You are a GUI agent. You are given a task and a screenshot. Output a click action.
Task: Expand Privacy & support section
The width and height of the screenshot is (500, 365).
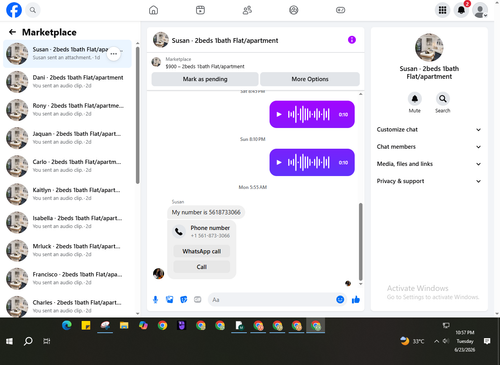(429, 181)
